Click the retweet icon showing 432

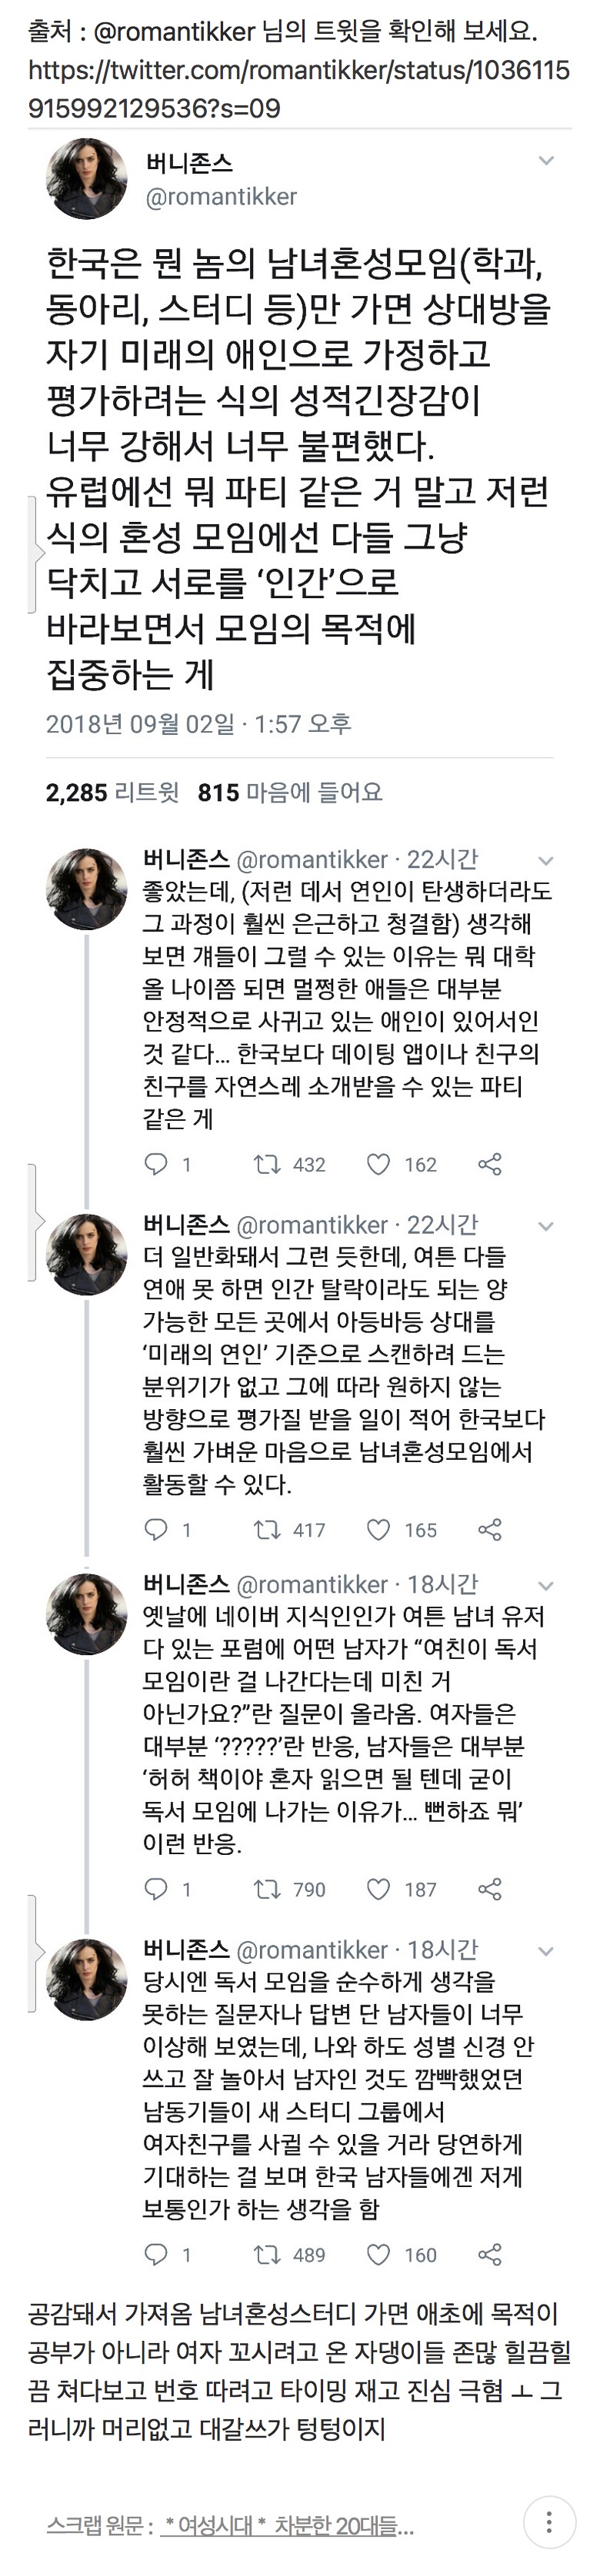(270, 1163)
